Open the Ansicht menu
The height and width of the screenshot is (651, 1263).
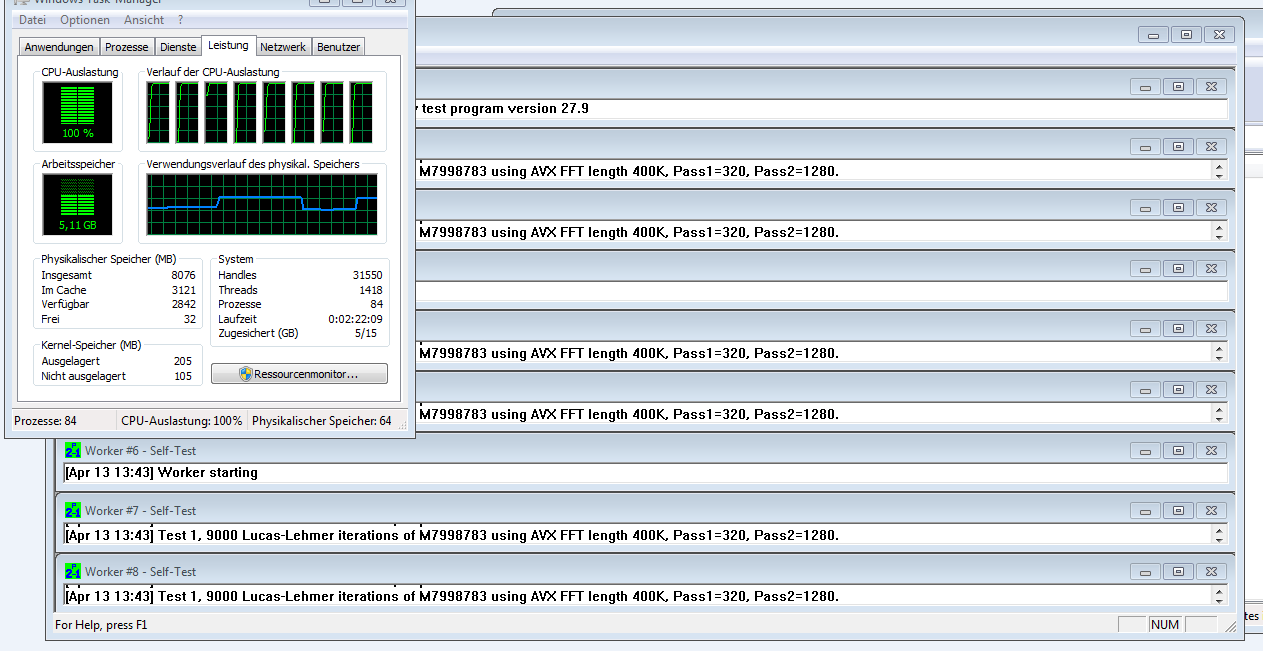pyautogui.click(x=144, y=20)
